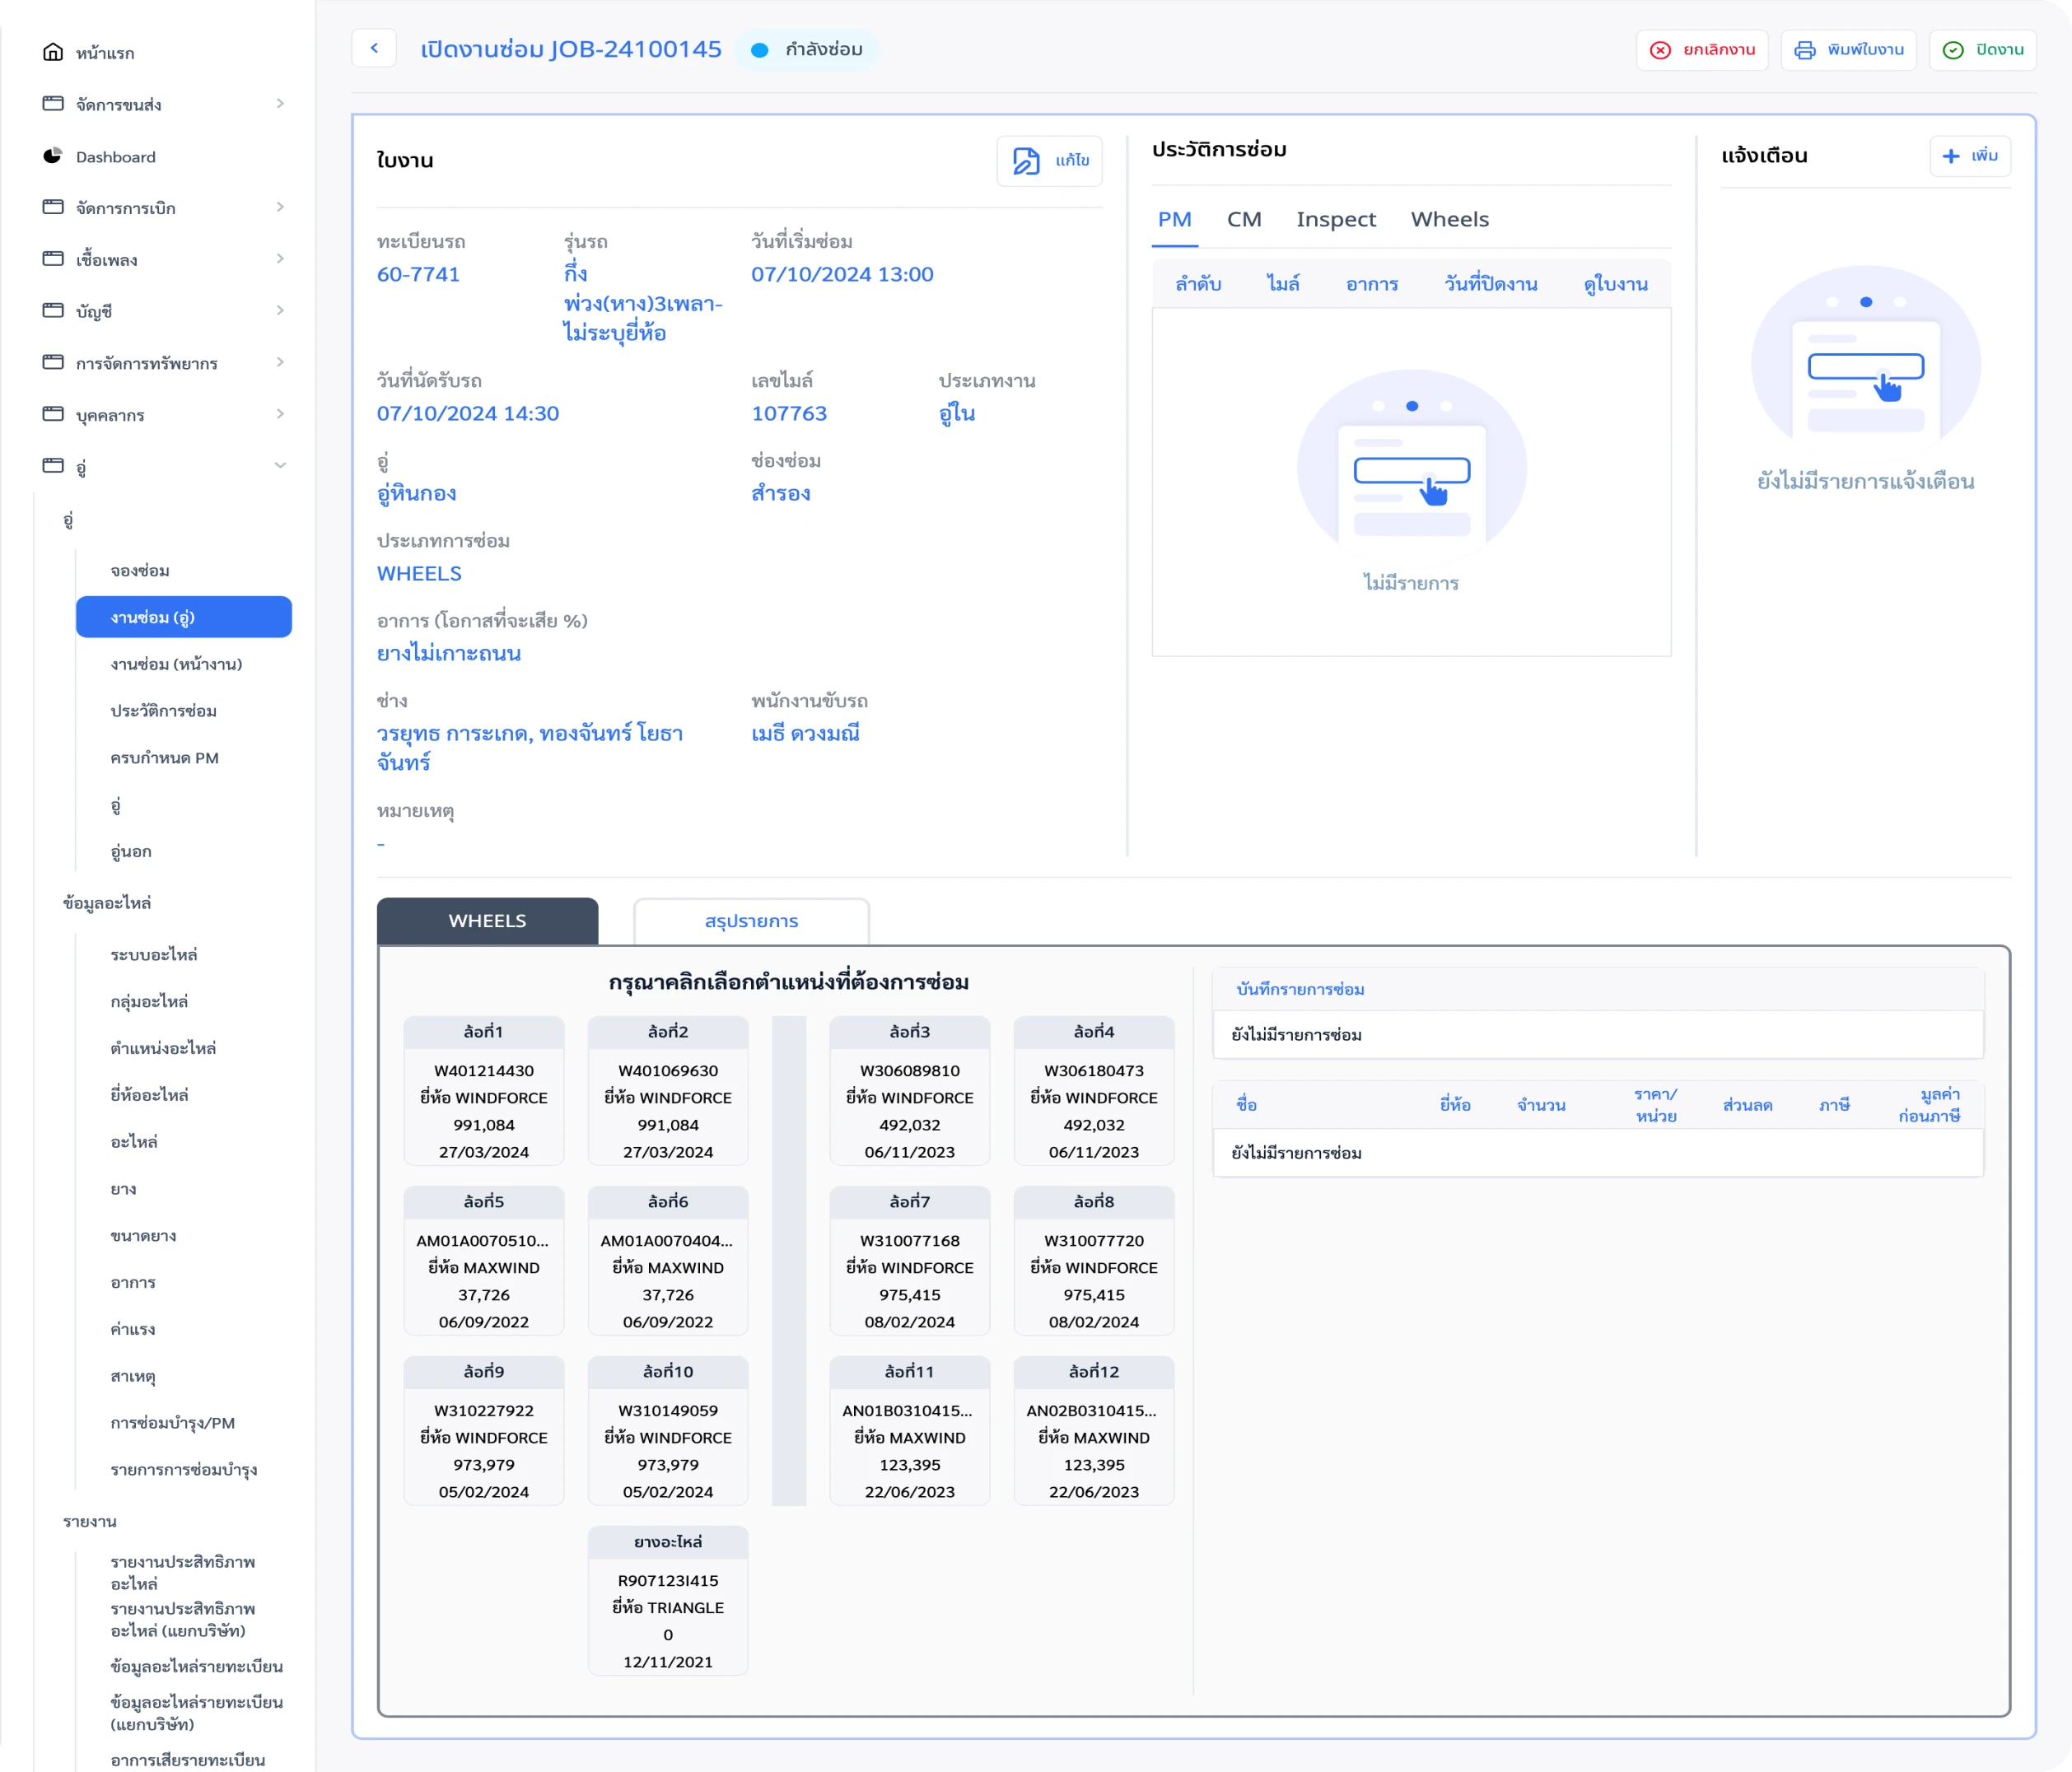
Task: Open ประวัติการซ่อม sidebar item
Action: (x=164, y=711)
